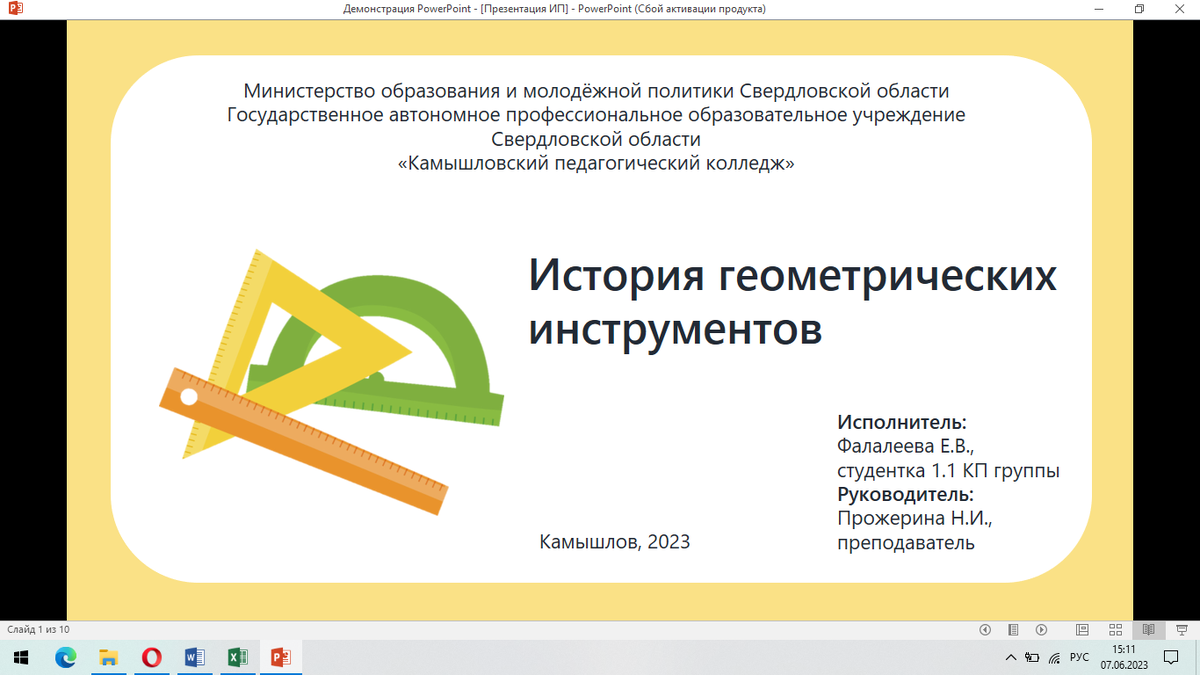Switch to Word from taskbar
The height and width of the screenshot is (675, 1200).
point(195,657)
